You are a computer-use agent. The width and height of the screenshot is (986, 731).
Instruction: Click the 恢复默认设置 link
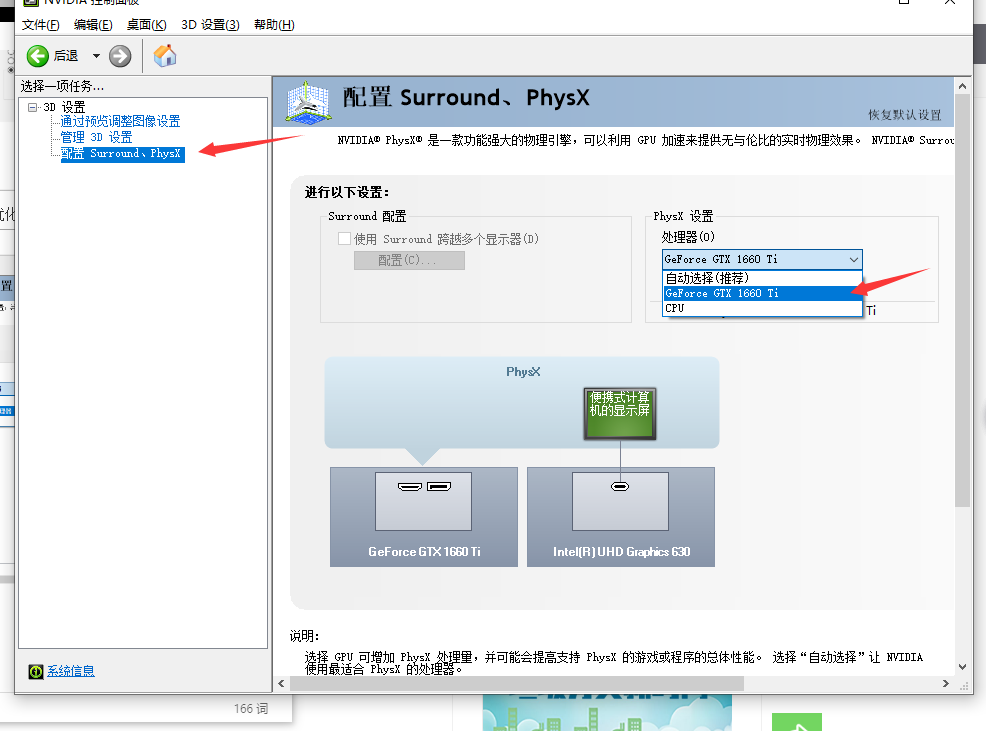tap(904, 114)
